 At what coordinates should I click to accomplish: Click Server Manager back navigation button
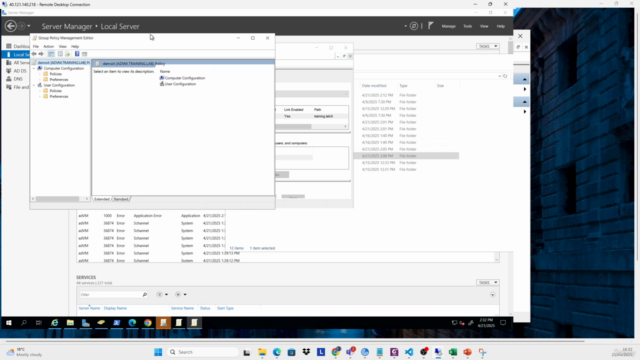click(11, 26)
